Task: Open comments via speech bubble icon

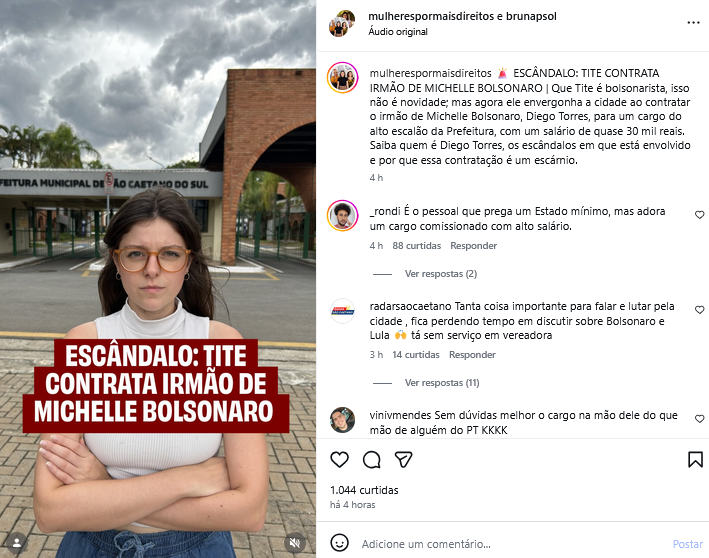Action: (372, 459)
